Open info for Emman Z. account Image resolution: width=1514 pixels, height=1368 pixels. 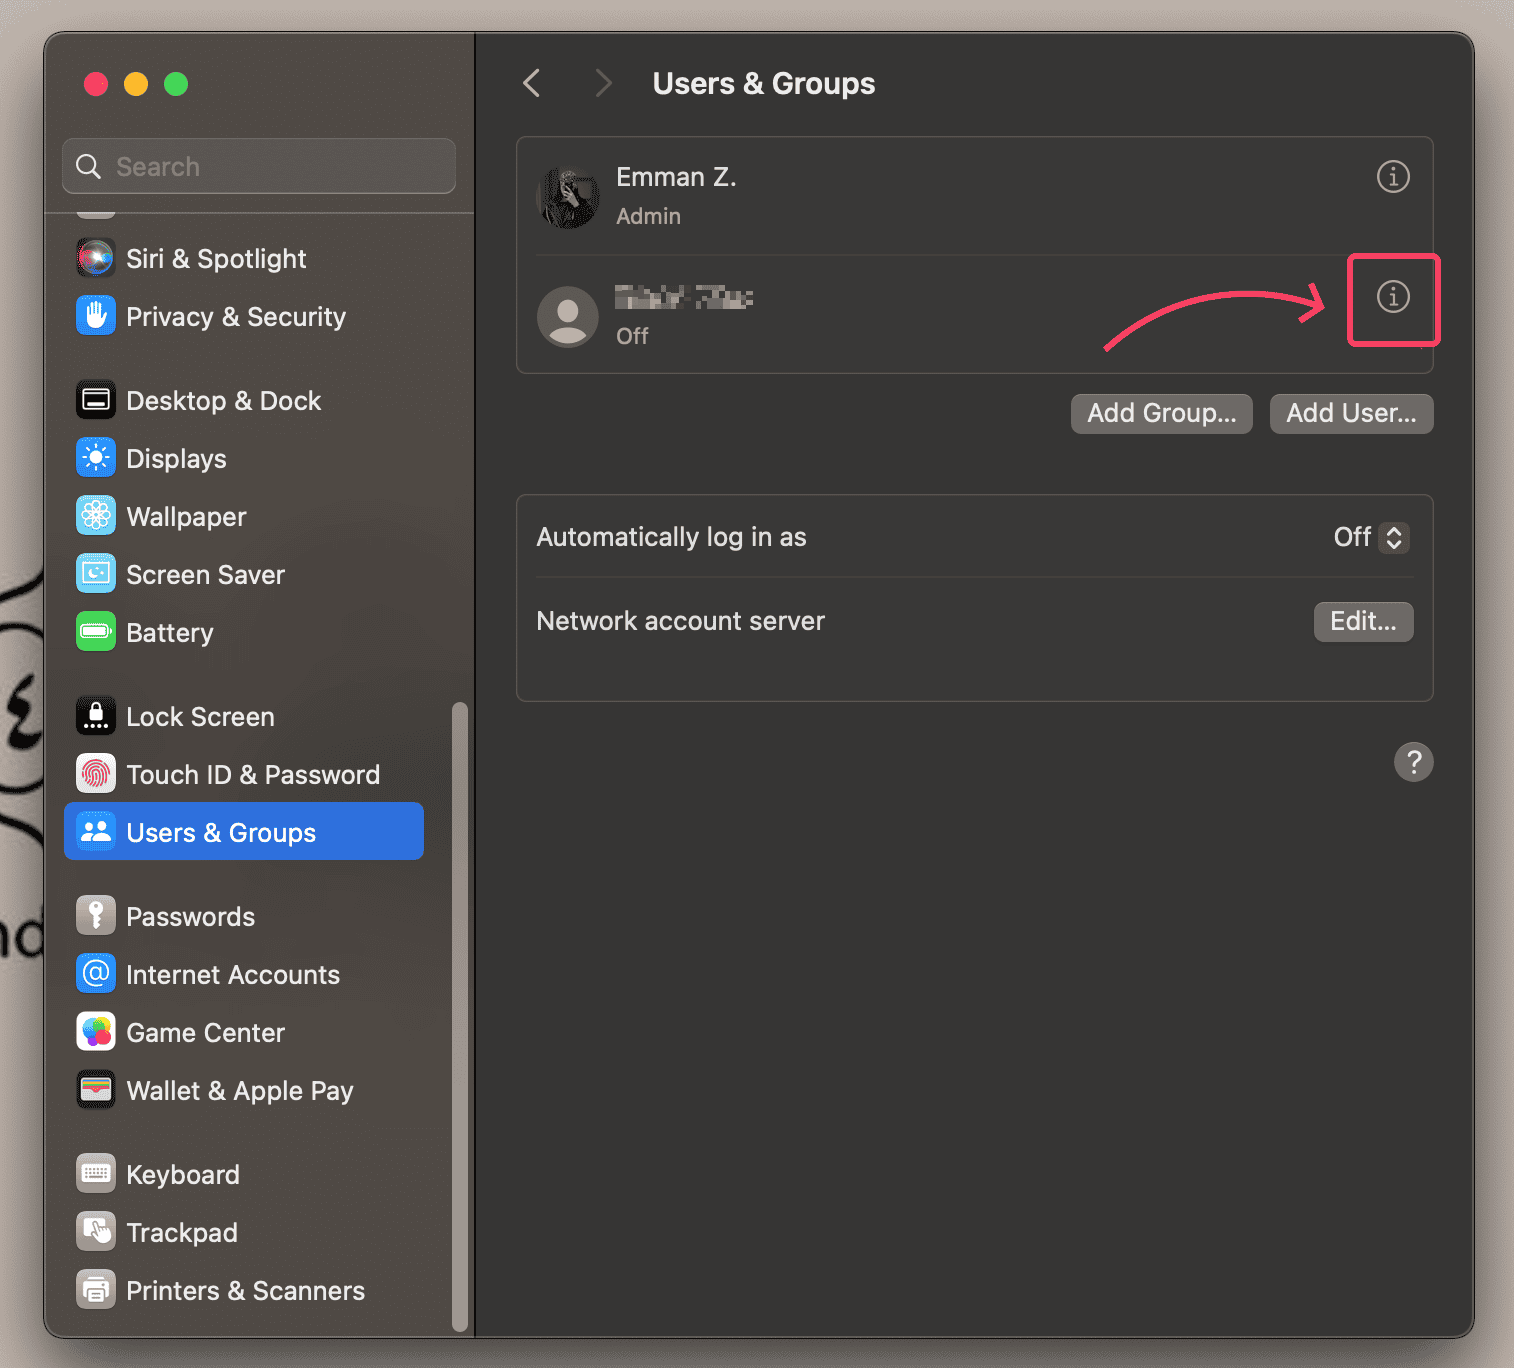point(1392,177)
